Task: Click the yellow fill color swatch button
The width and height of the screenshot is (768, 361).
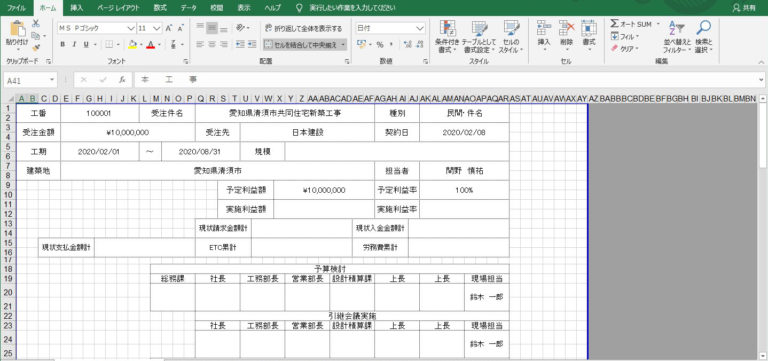Action: tap(132, 45)
